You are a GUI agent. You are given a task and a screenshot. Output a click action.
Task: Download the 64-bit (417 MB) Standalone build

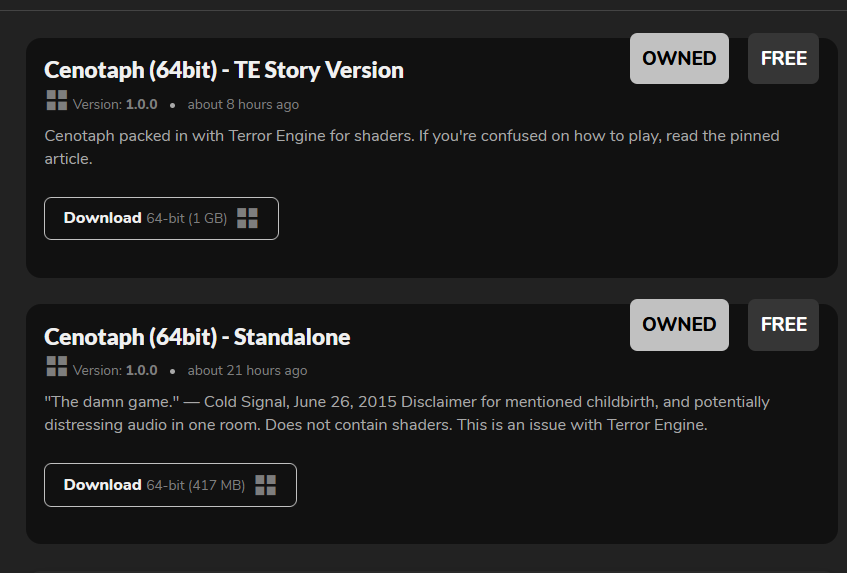click(170, 485)
